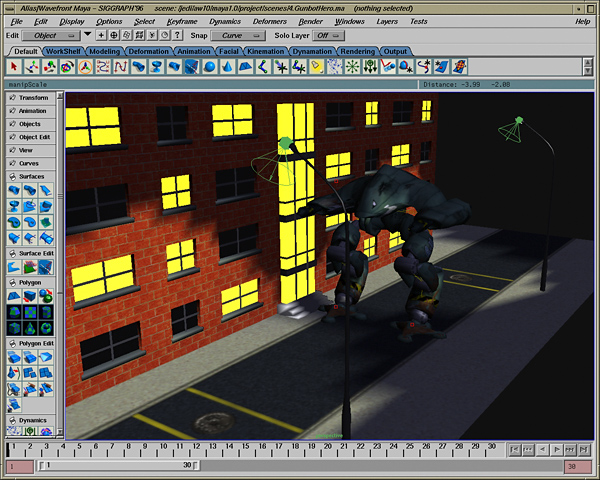The width and height of the screenshot is (600, 480).
Task: Click the crosshair circle icon in status line
Action: [114, 36]
